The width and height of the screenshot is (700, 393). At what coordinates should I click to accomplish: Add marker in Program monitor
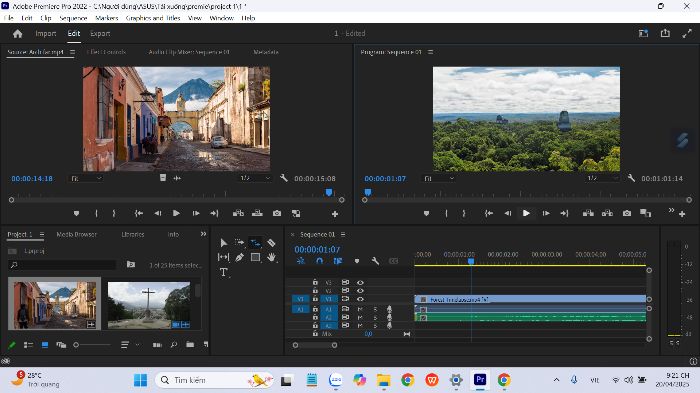click(426, 213)
